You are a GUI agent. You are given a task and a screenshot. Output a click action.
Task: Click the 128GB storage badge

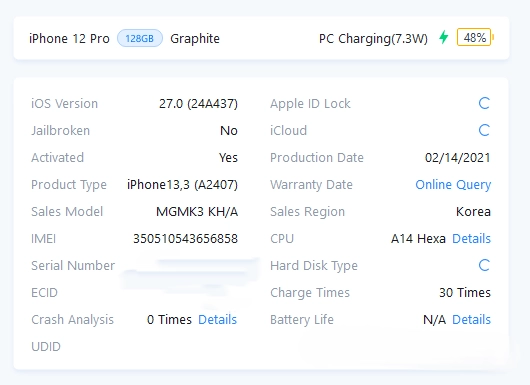tap(140, 38)
